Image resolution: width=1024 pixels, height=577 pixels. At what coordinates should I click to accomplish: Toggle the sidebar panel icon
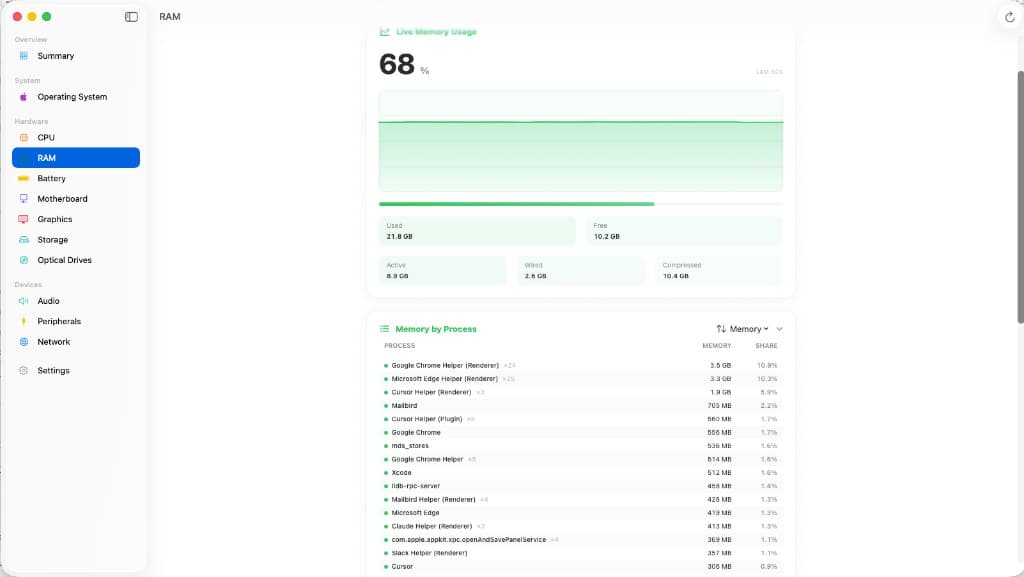point(131,17)
